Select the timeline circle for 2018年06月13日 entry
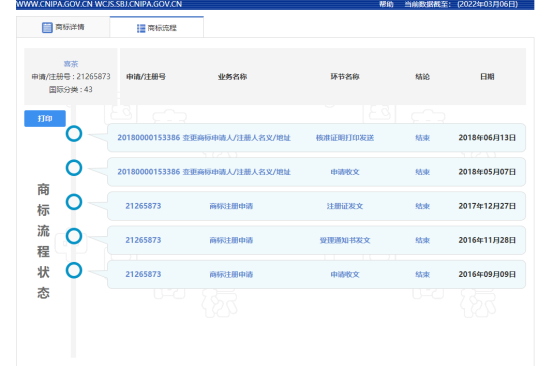The width and height of the screenshot is (554, 366). 74,134
